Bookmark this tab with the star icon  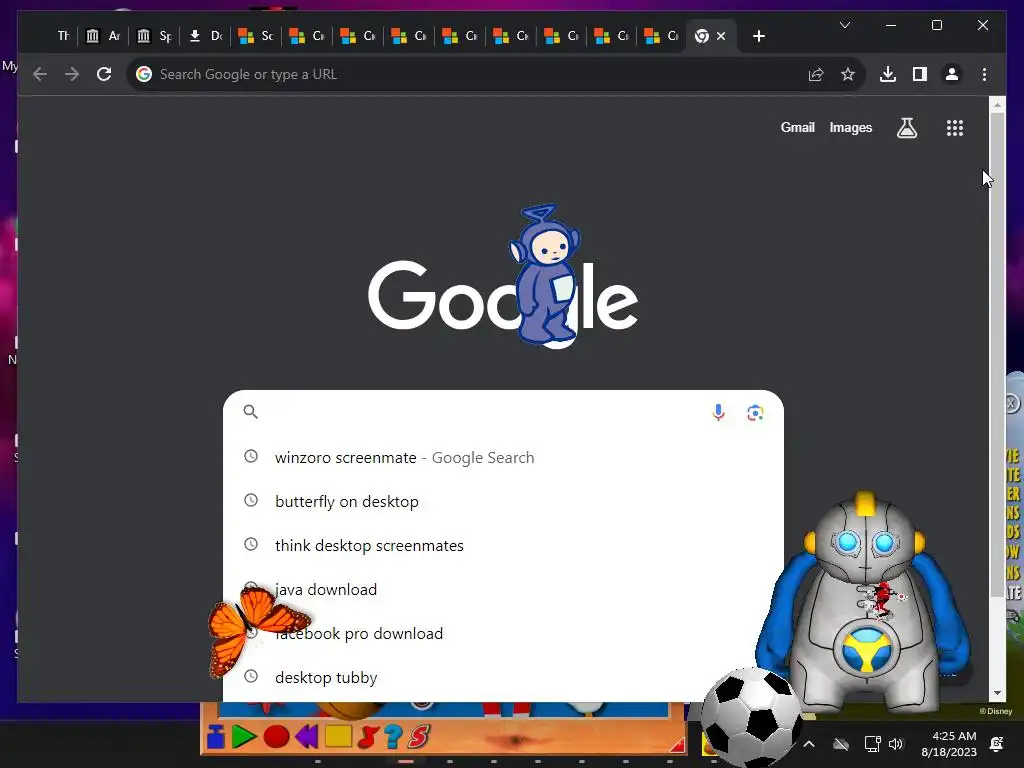tap(848, 74)
